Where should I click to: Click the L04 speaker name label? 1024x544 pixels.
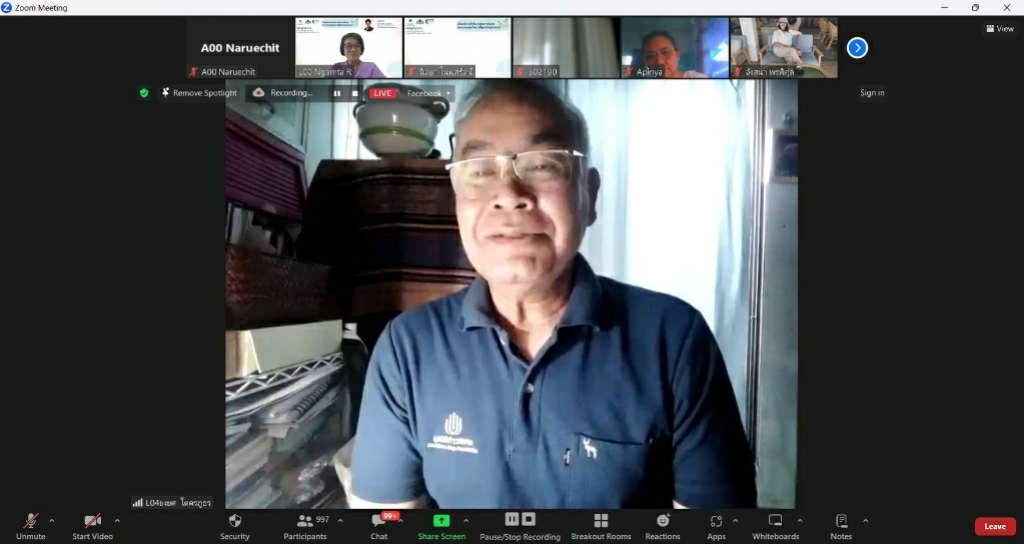(178, 503)
